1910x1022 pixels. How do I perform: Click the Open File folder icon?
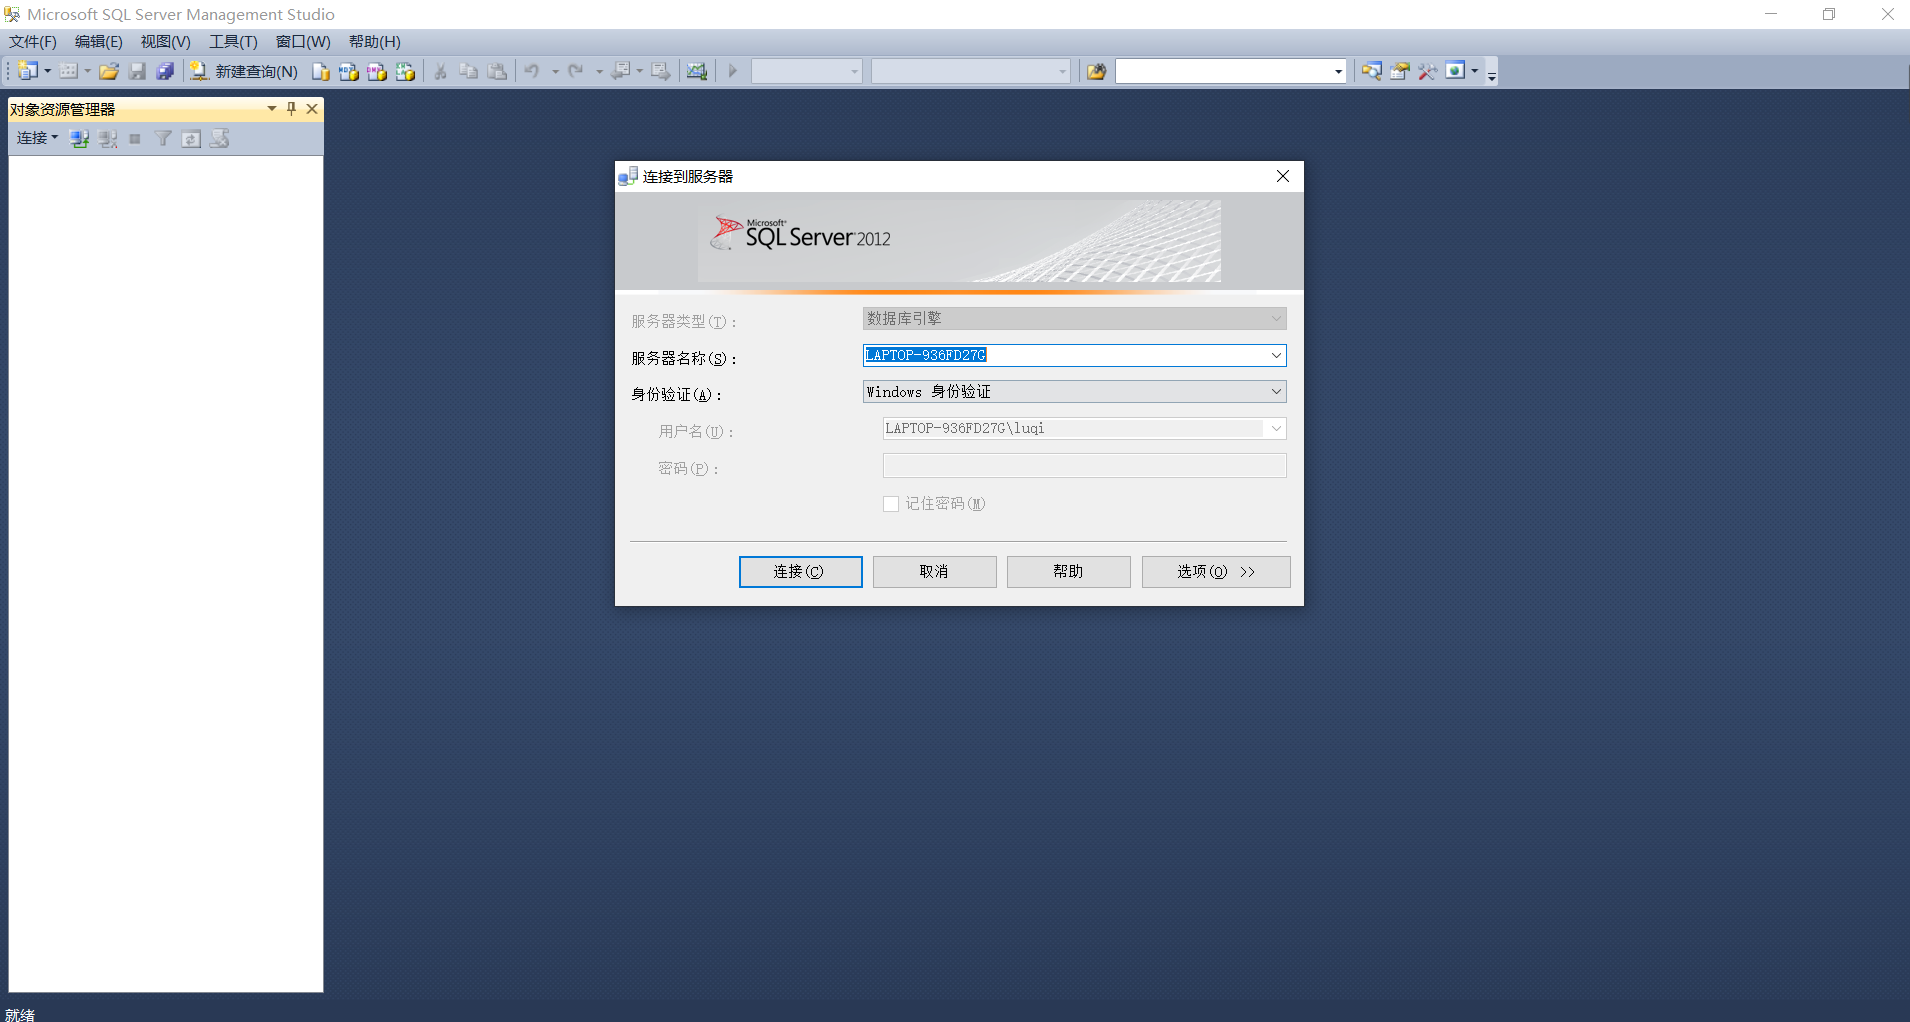[x=109, y=71]
